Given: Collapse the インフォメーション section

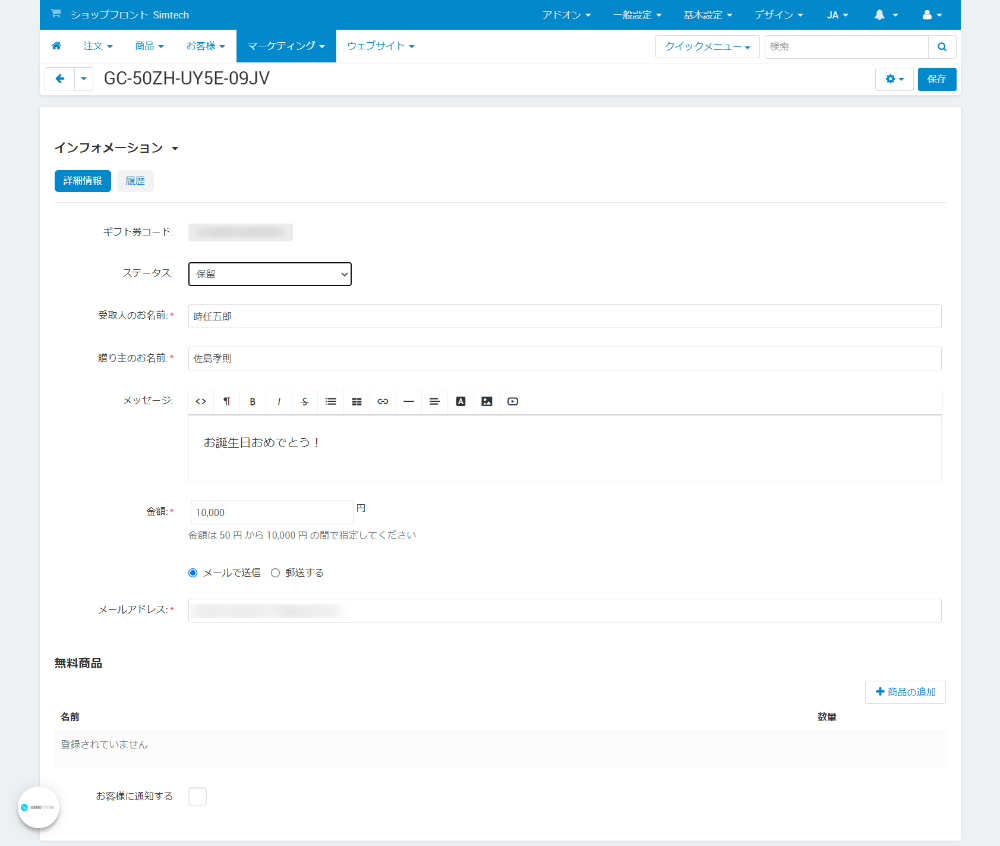Looking at the screenshot, I should tap(117, 148).
